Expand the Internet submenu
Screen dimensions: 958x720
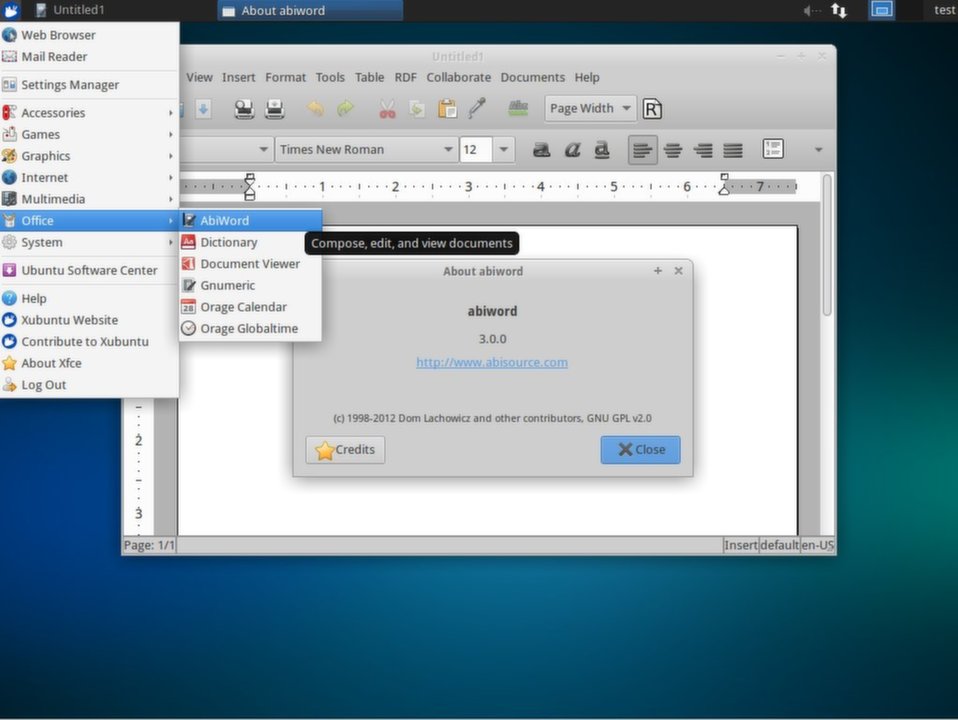[x=89, y=178]
